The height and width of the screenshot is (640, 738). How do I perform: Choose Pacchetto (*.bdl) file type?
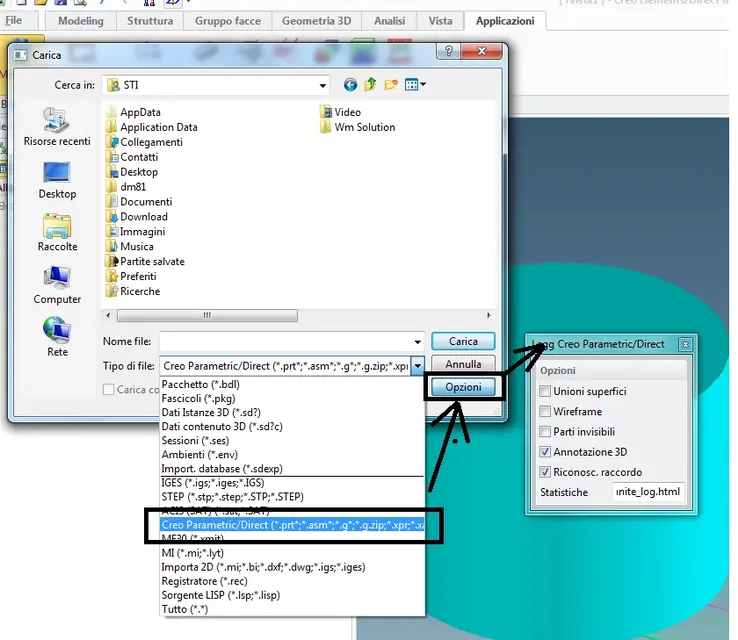point(201,384)
